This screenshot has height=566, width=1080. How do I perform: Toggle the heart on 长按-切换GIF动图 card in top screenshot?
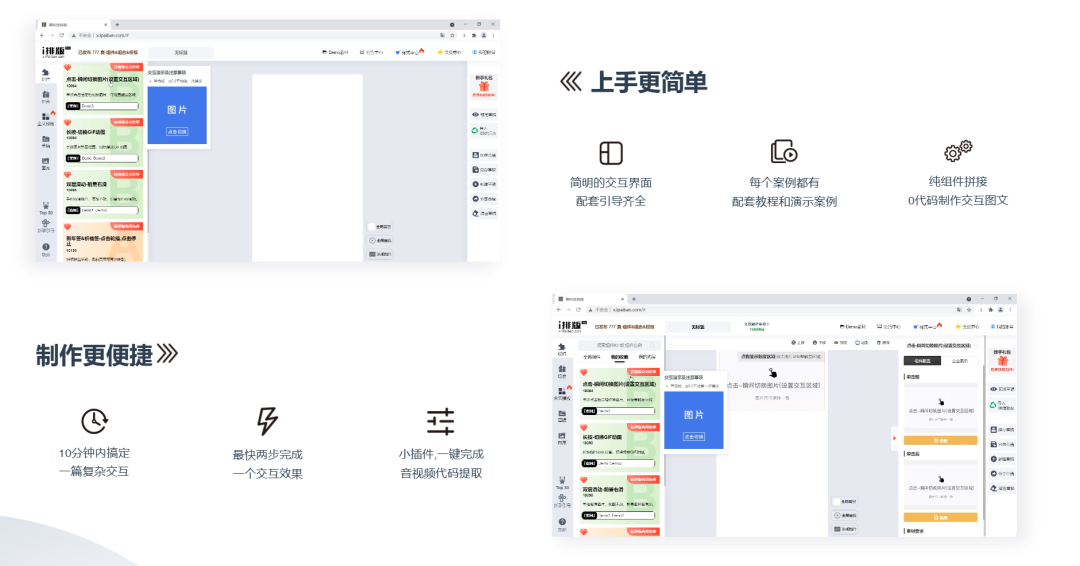coord(68,123)
